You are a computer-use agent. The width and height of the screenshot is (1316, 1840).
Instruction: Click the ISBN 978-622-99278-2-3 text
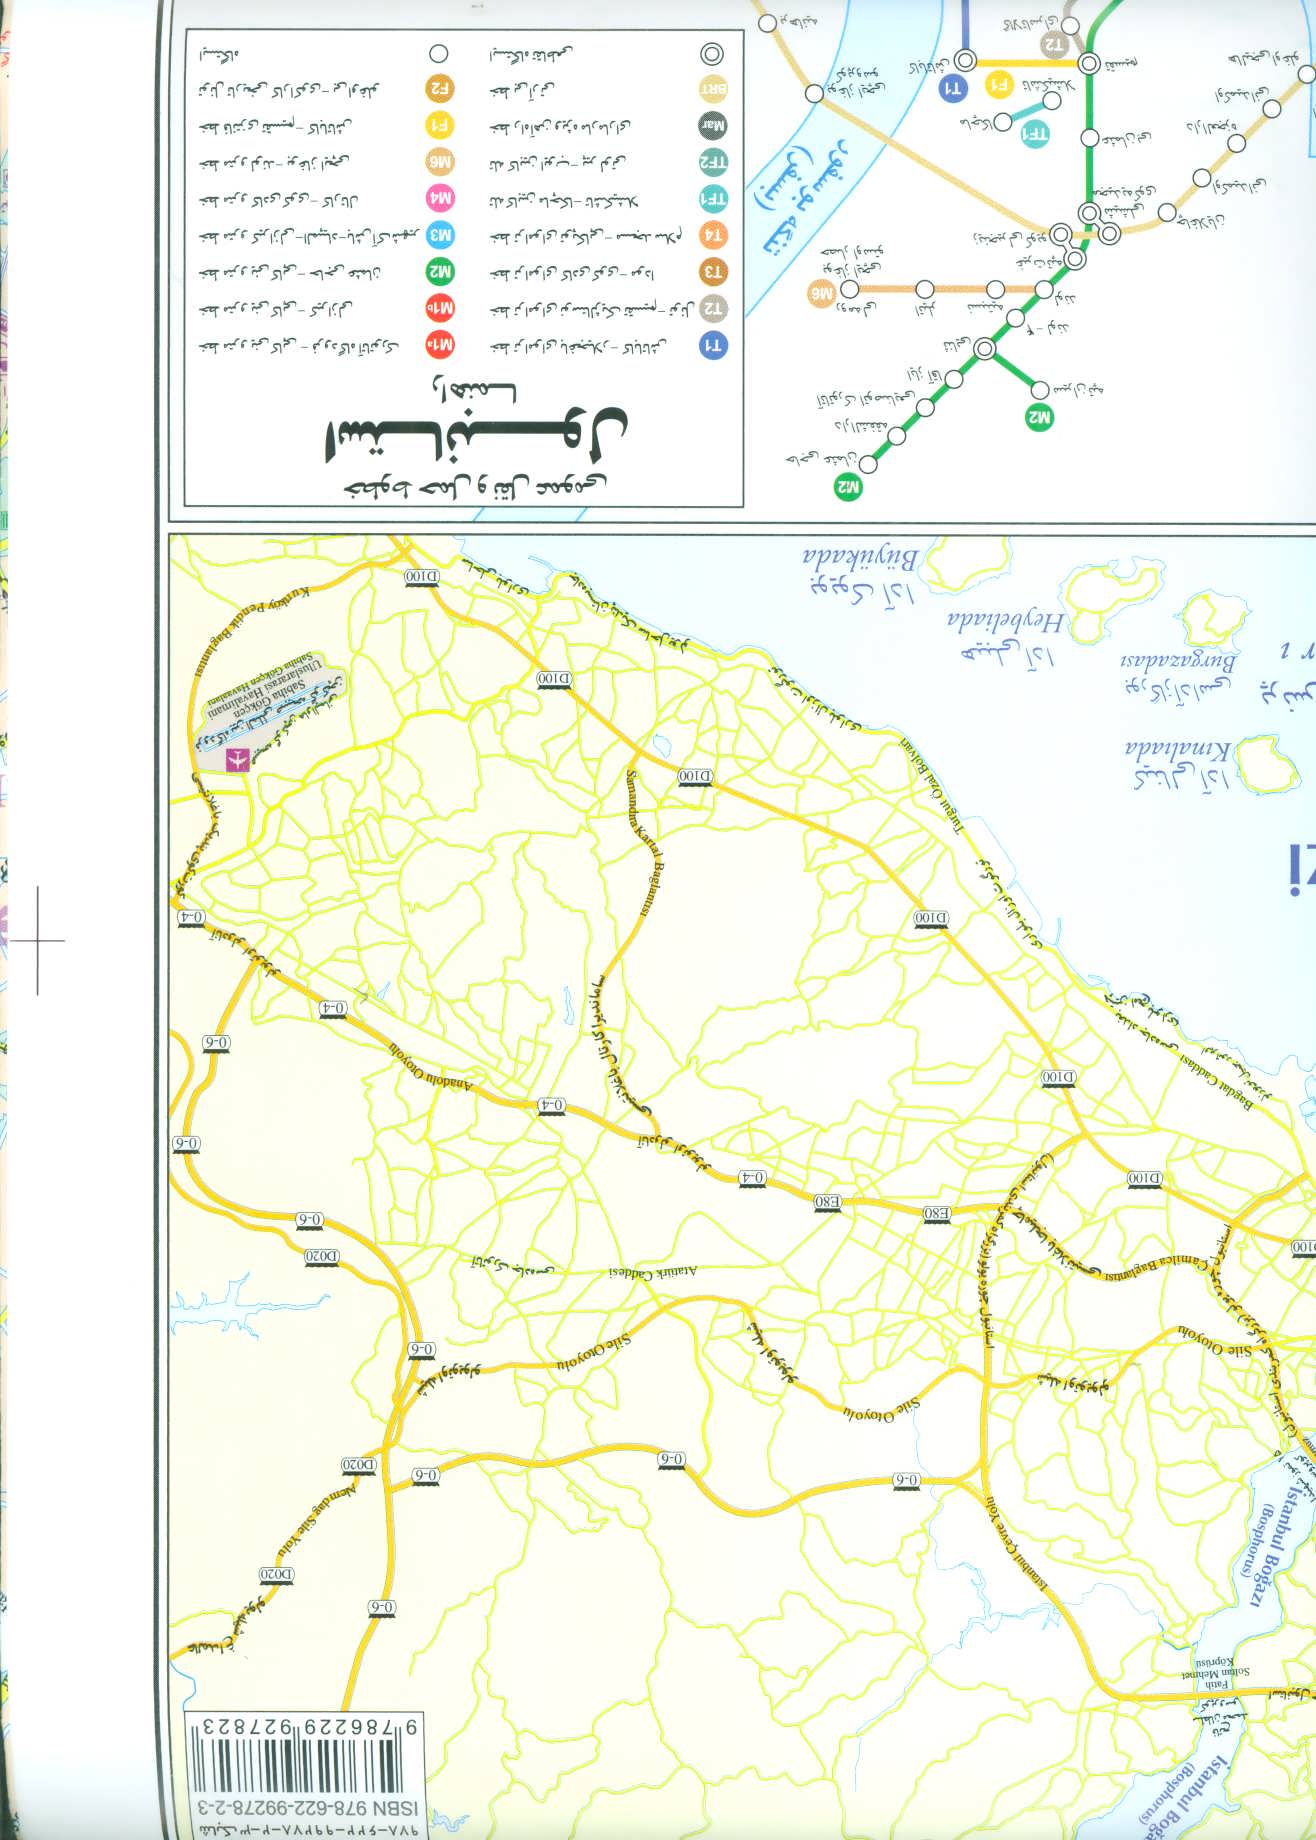pyautogui.click(x=306, y=1806)
